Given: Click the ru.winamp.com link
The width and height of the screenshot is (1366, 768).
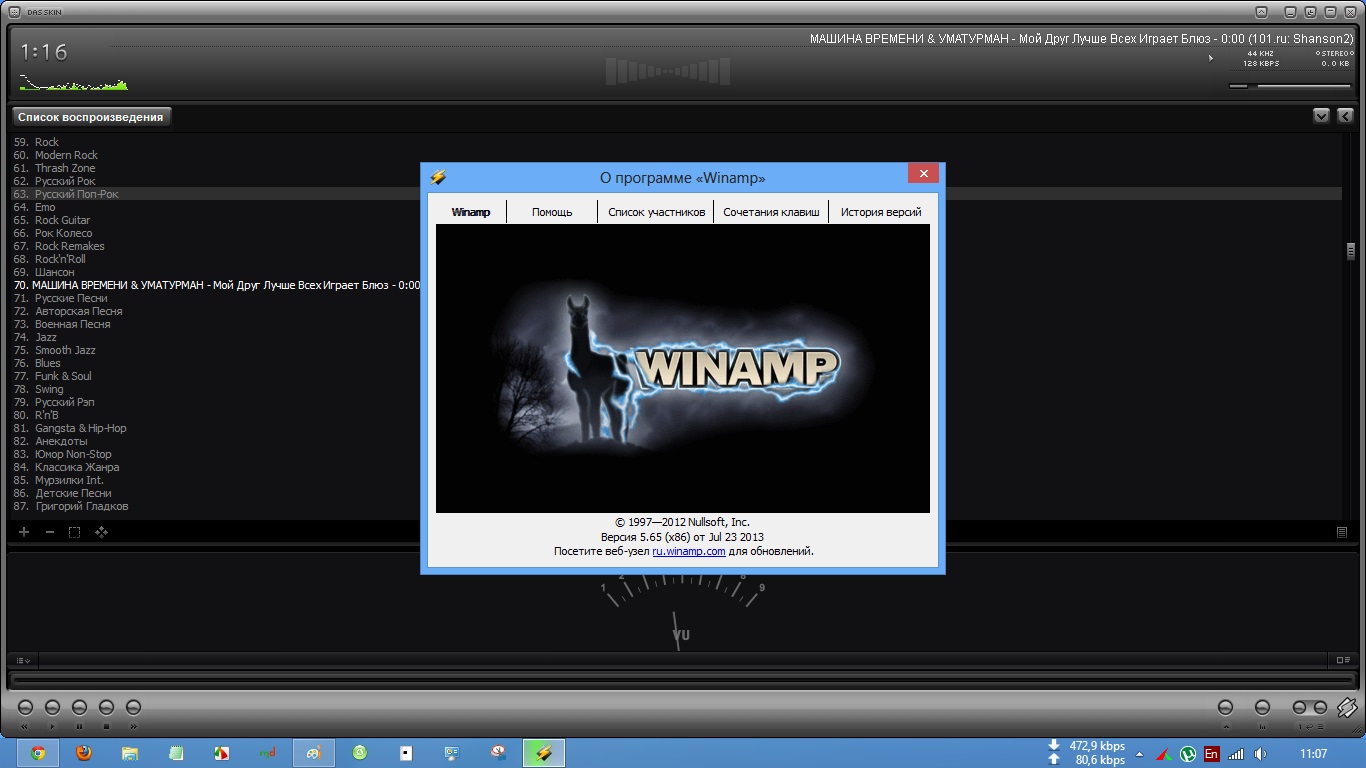Looking at the screenshot, I should (x=688, y=551).
